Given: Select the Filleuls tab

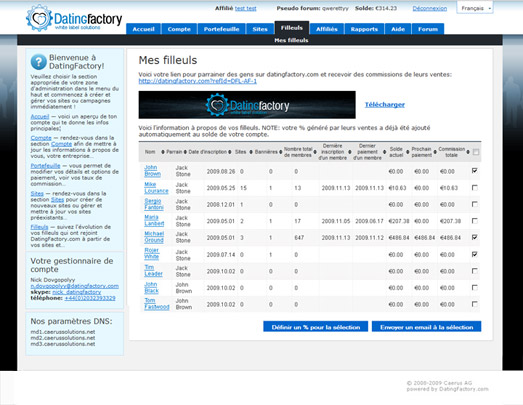Looking at the screenshot, I should click(292, 28).
